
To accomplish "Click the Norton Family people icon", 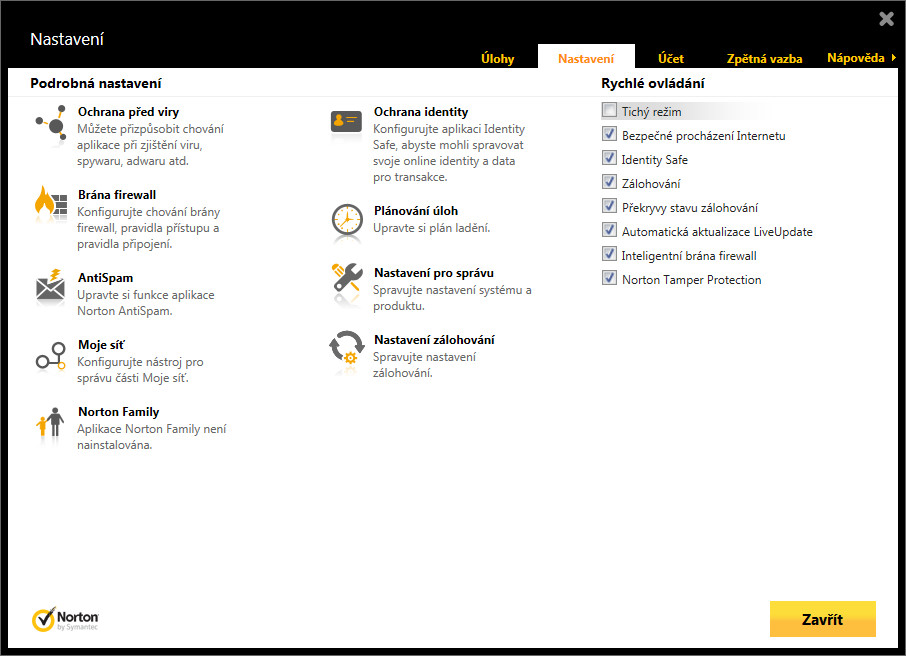I will coord(51,422).
